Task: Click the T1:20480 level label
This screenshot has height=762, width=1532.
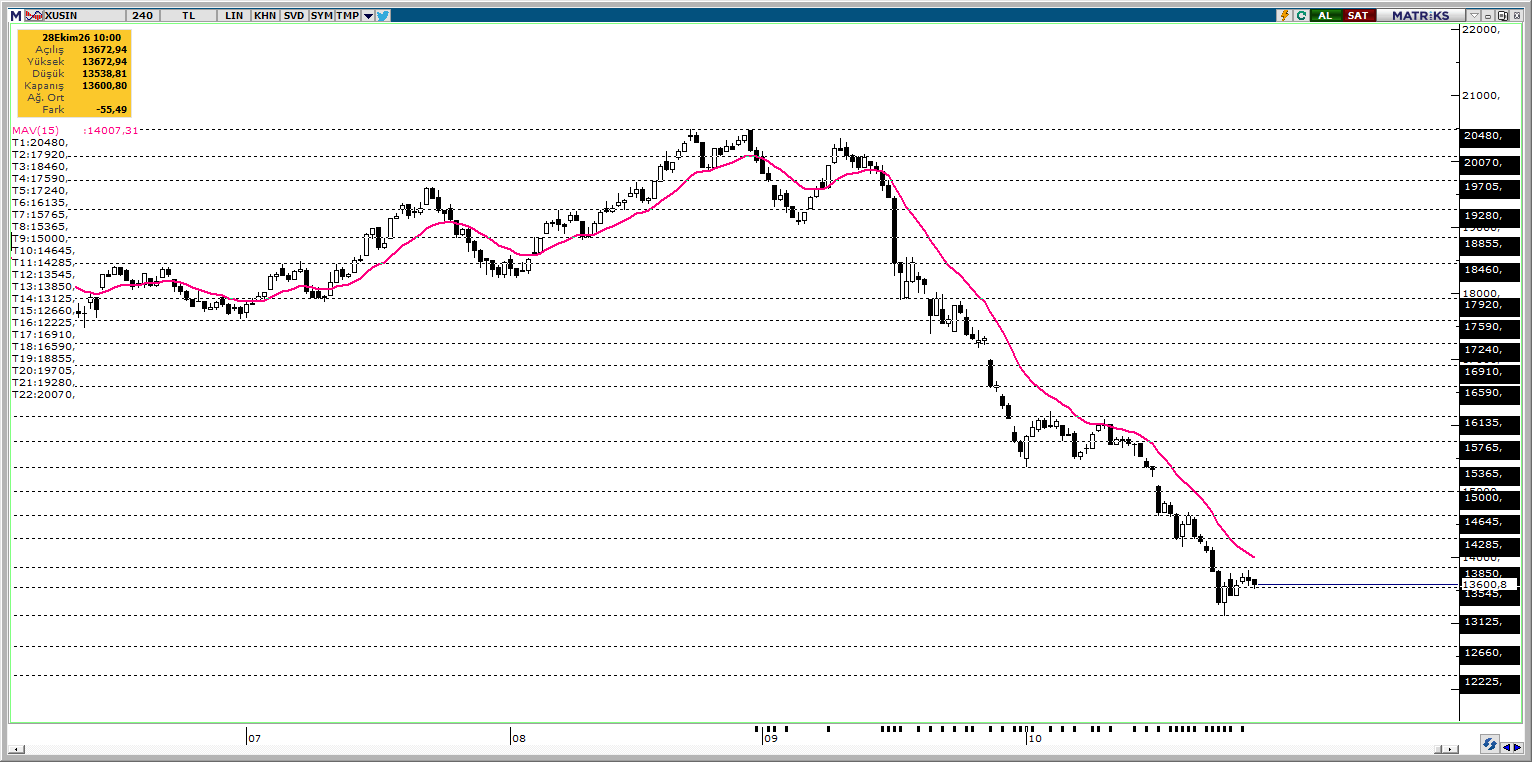Action: pyautogui.click(x=39, y=142)
